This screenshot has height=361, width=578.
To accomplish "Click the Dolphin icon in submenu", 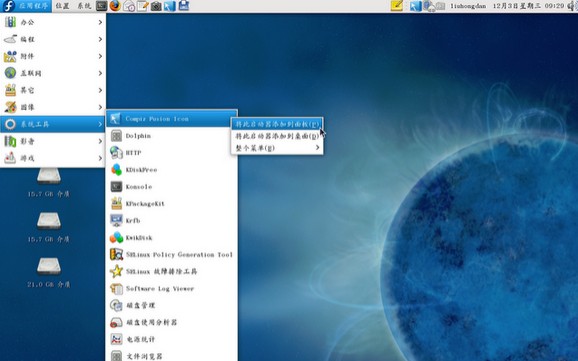I will point(116,136).
